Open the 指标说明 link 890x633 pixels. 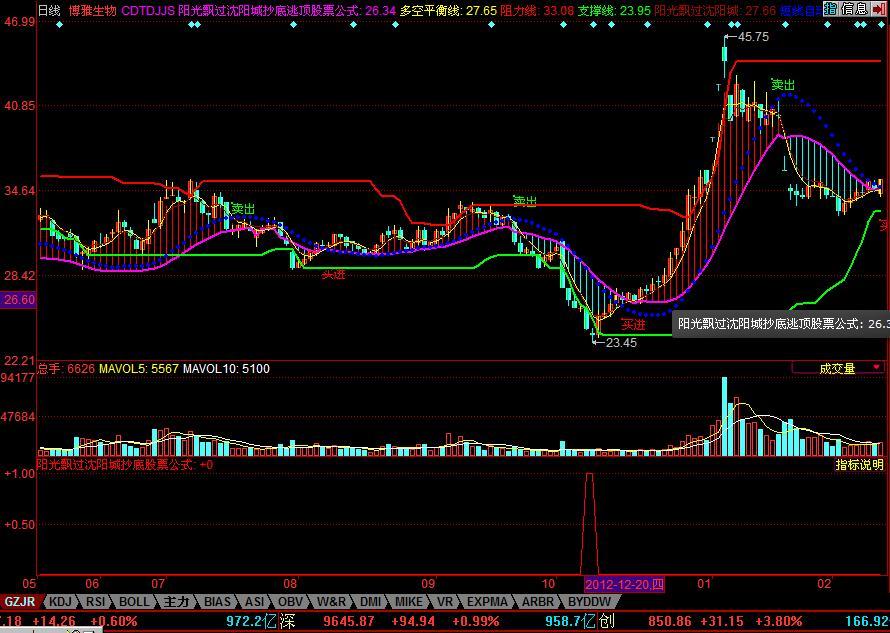click(860, 464)
